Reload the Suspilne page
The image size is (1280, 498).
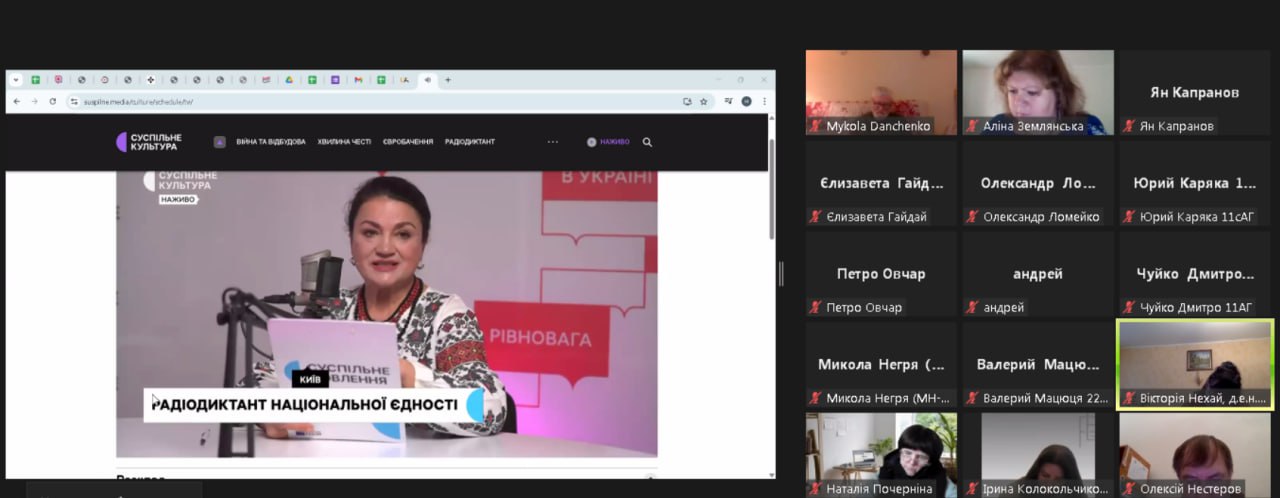click(x=52, y=101)
